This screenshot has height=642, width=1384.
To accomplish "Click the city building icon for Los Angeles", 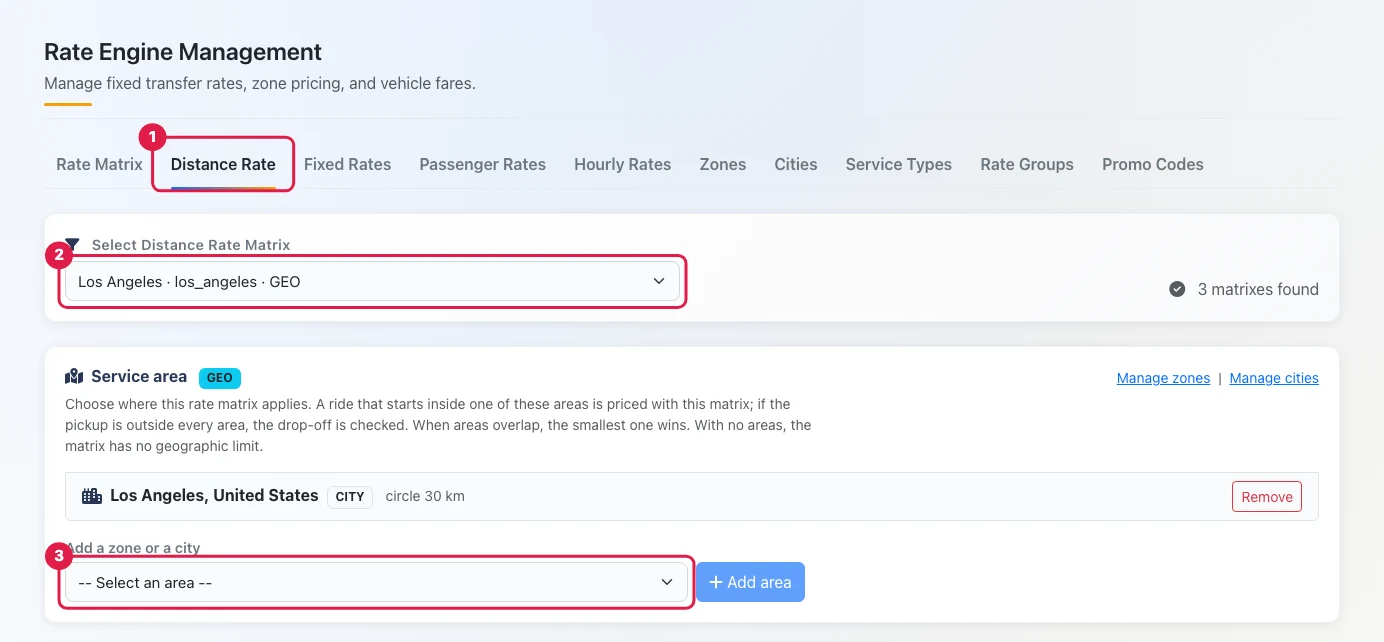I will click(92, 496).
